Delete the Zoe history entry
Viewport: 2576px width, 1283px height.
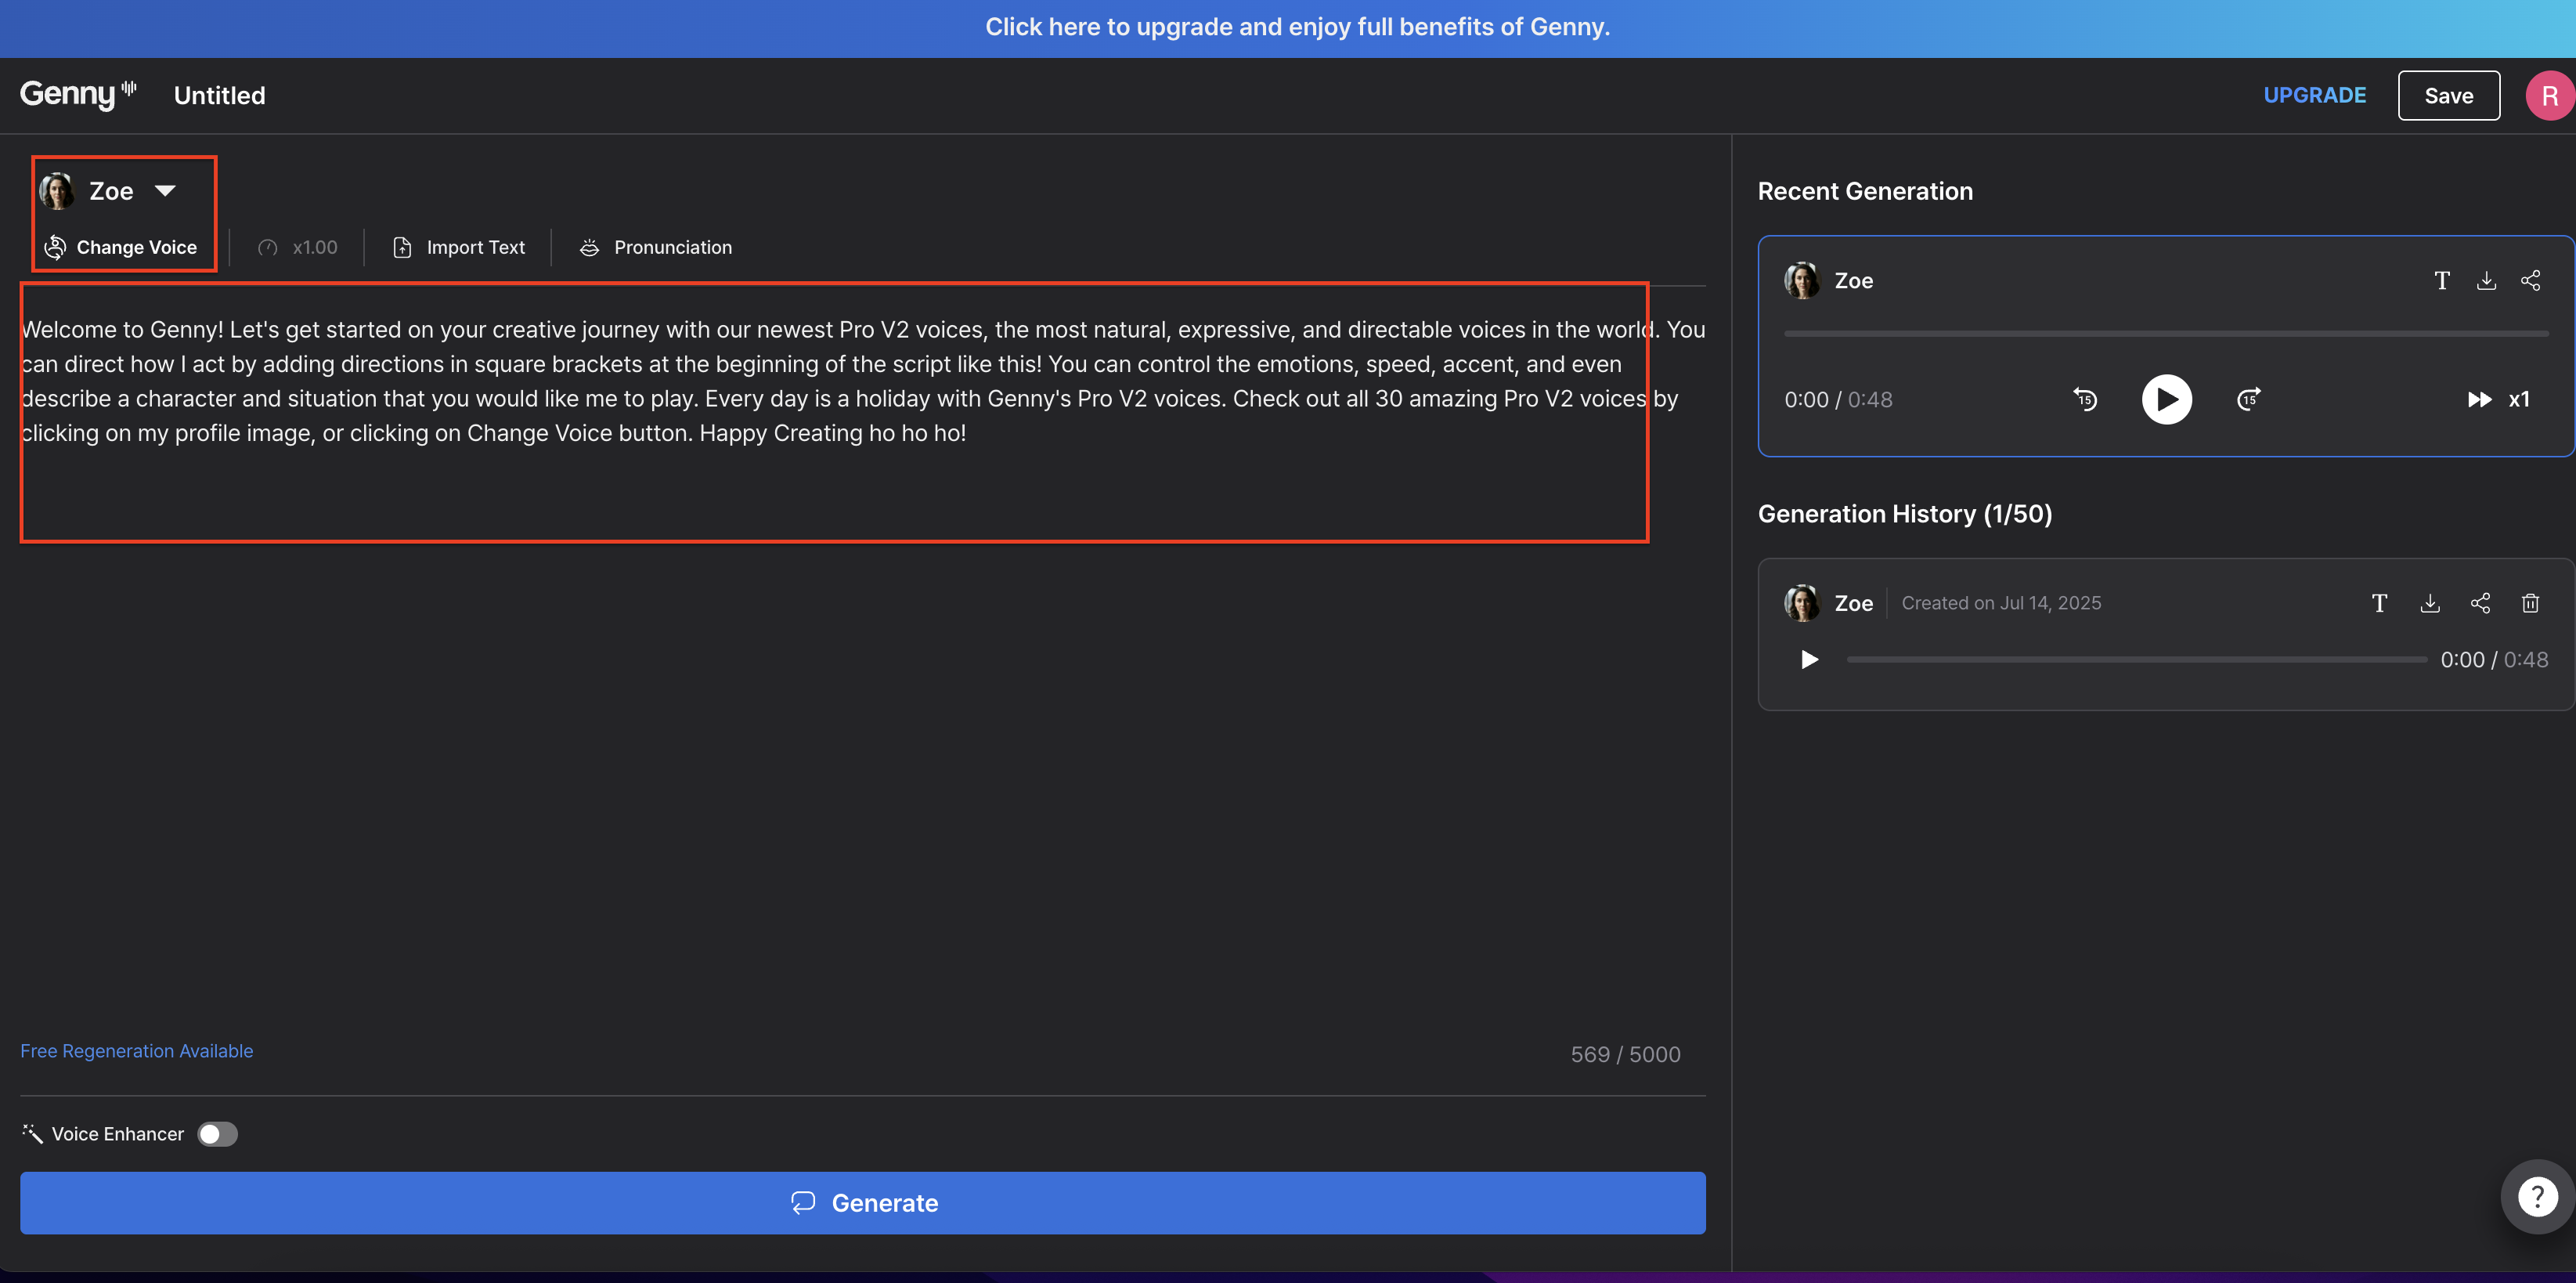[2530, 603]
